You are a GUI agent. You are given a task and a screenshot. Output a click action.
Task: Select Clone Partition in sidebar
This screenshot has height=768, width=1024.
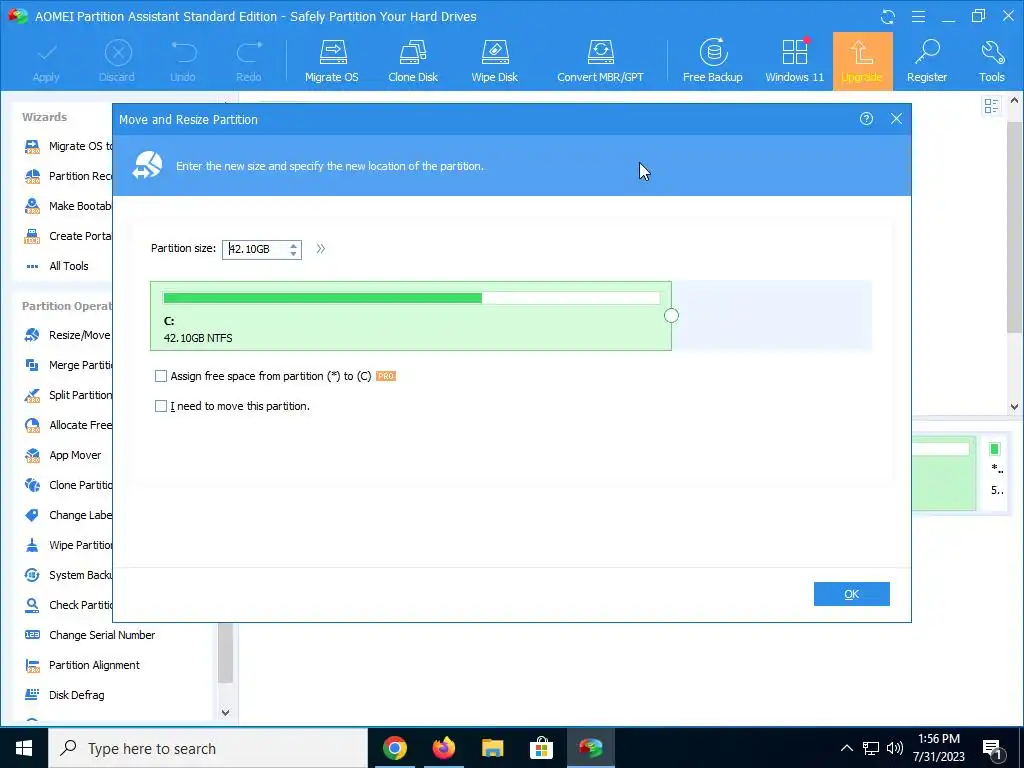coord(67,485)
